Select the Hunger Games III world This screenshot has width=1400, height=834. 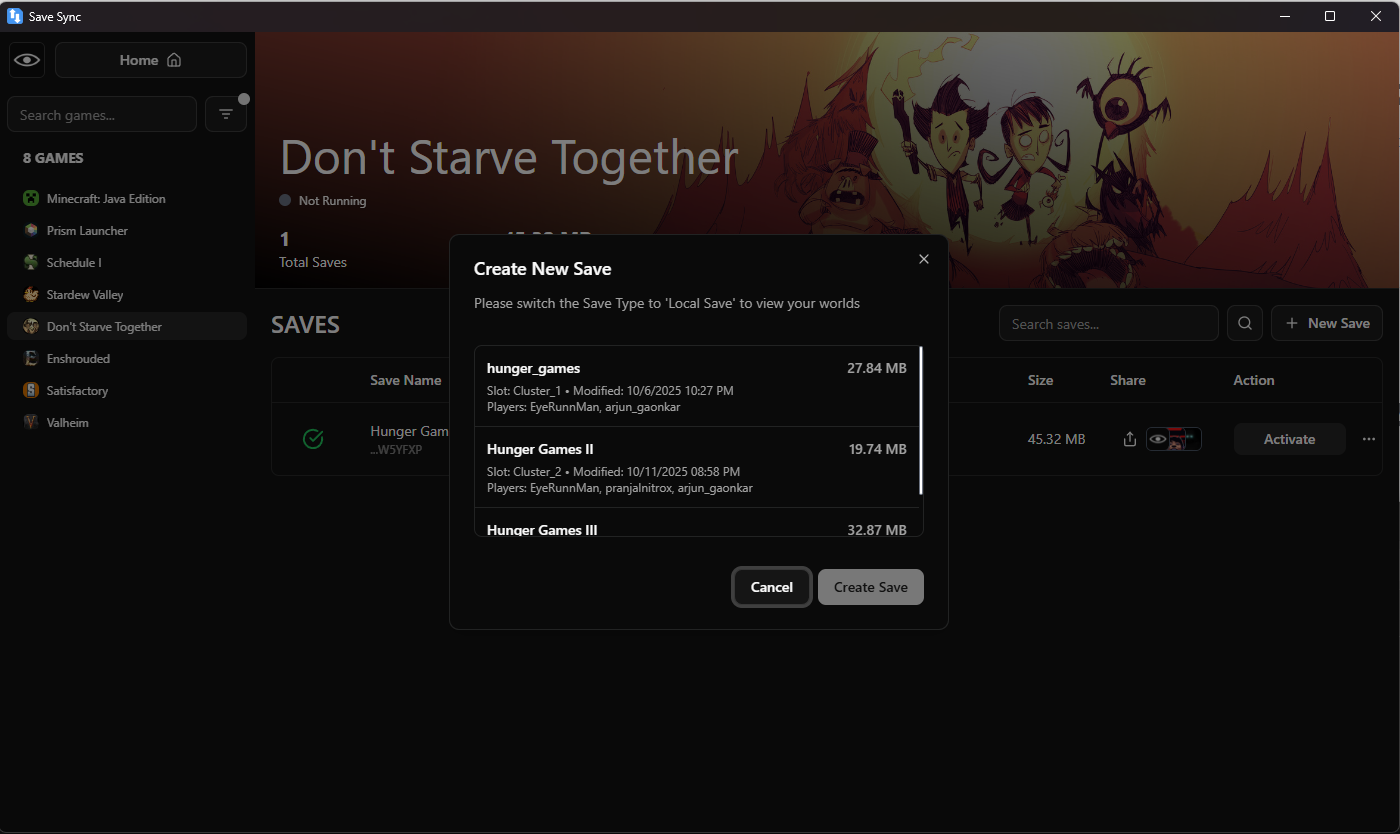pyautogui.click(x=697, y=523)
